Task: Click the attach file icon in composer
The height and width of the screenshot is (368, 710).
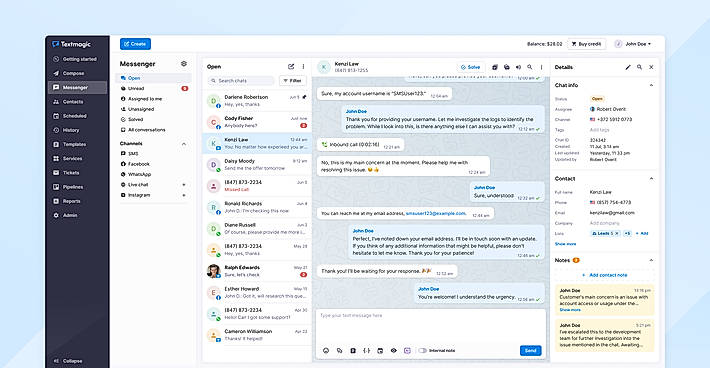Action: pos(353,351)
